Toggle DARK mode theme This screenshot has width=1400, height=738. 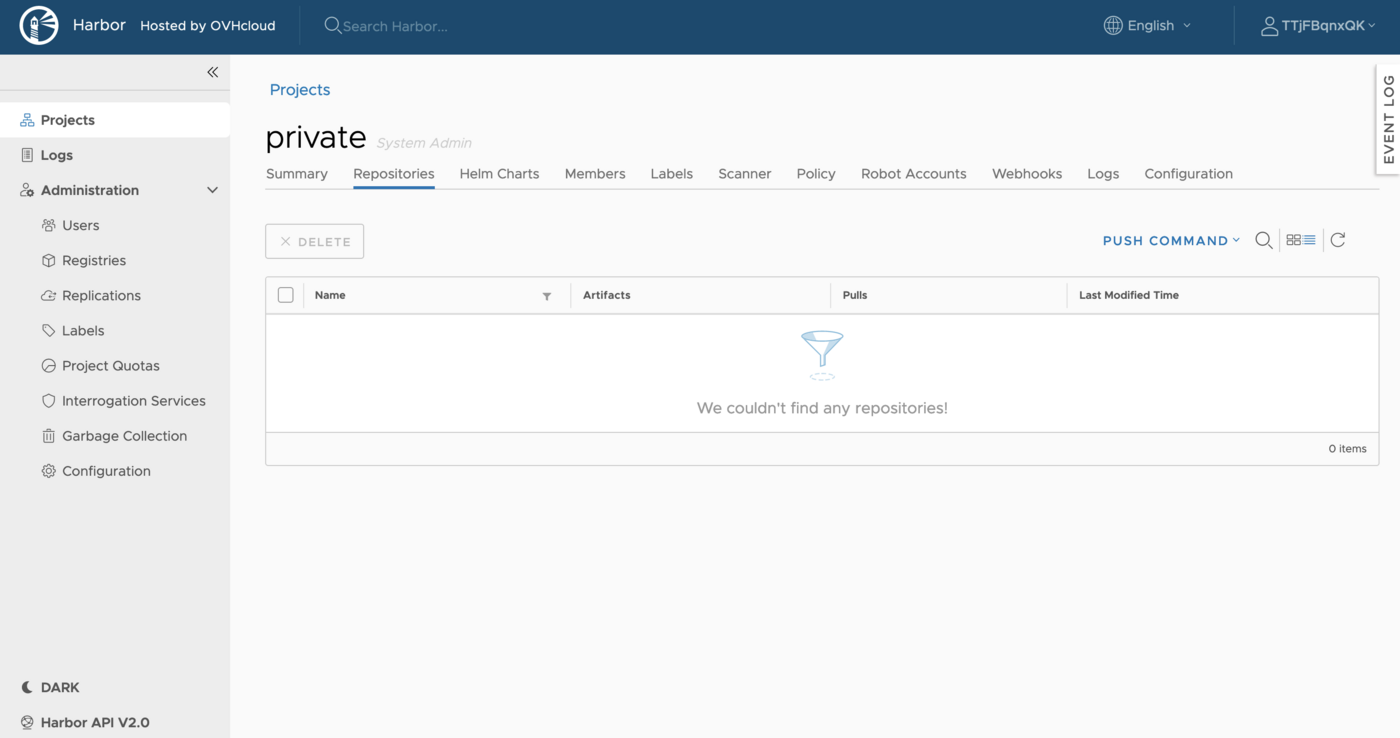pyautogui.click(x=48, y=687)
